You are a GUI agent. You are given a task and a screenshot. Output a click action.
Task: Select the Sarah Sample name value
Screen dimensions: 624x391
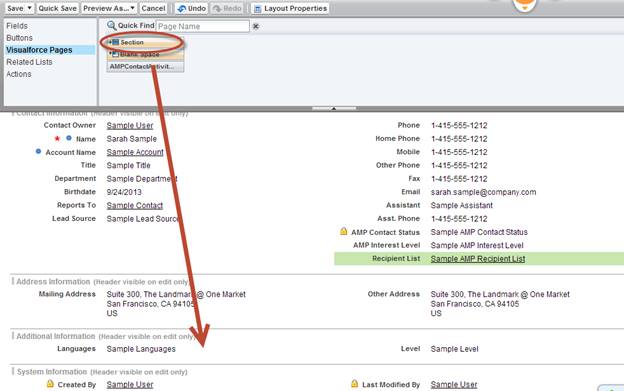click(131, 139)
